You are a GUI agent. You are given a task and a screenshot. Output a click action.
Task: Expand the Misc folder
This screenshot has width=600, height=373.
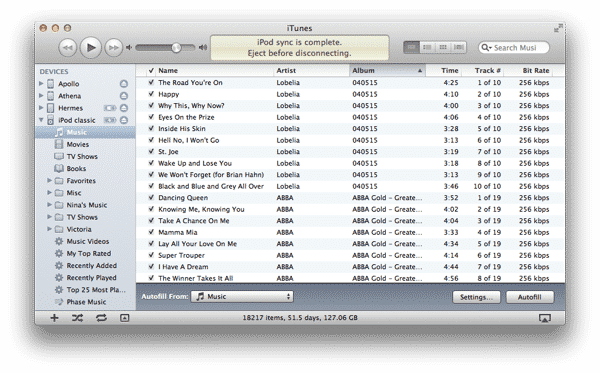(49, 192)
